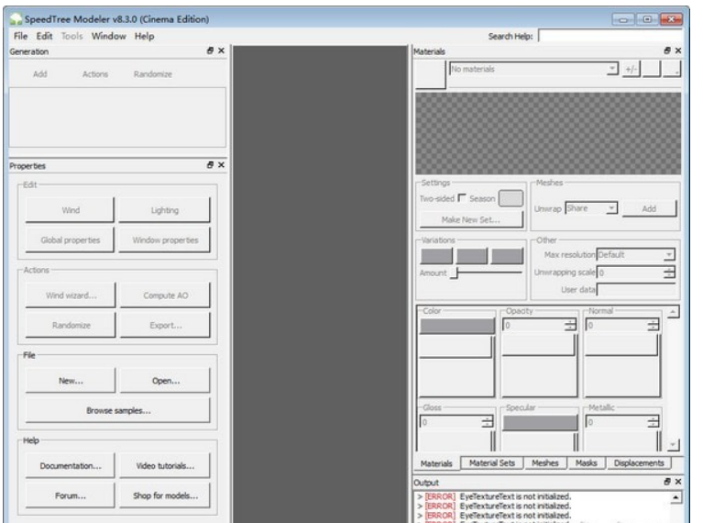The height and width of the screenshot is (523, 703).
Task: Launch the Wind wizard...
Action: click(x=70, y=295)
